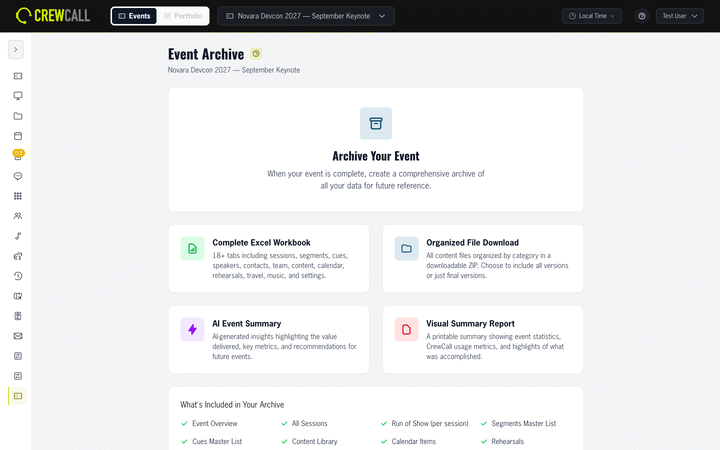Open the history clock sidebar icon
Screen dimensions: 720x450
(x=18, y=276)
